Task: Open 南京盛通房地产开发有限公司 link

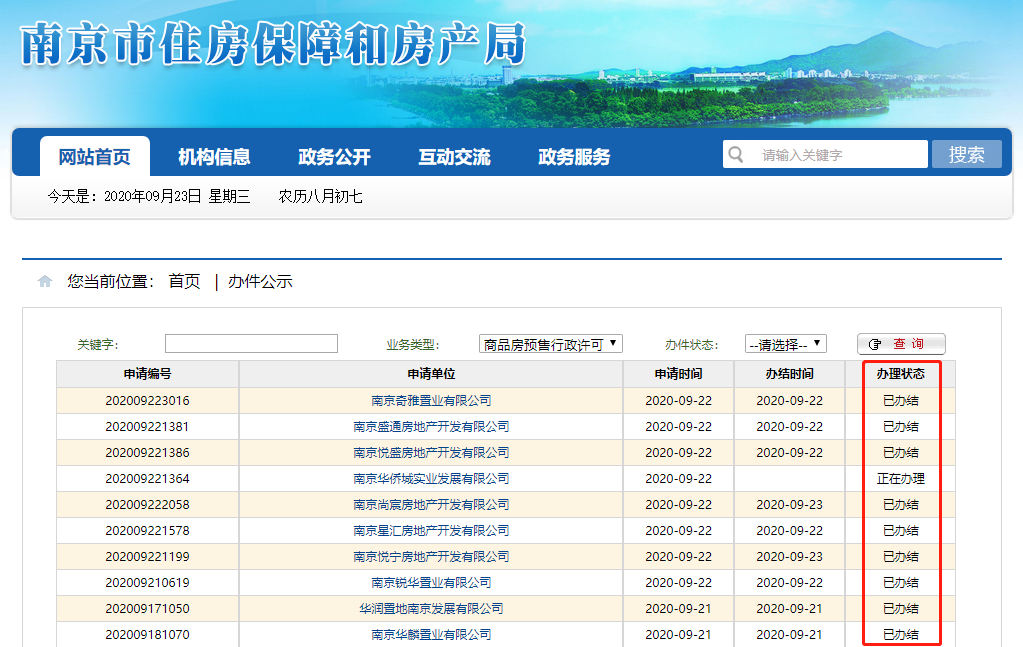Action: pos(431,427)
